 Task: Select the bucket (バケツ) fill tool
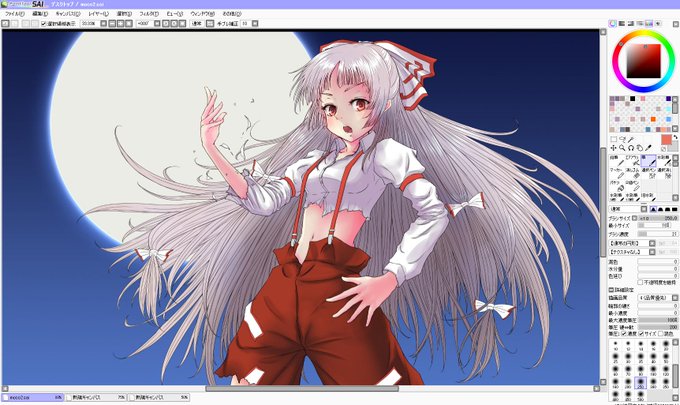tap(616, 186)
